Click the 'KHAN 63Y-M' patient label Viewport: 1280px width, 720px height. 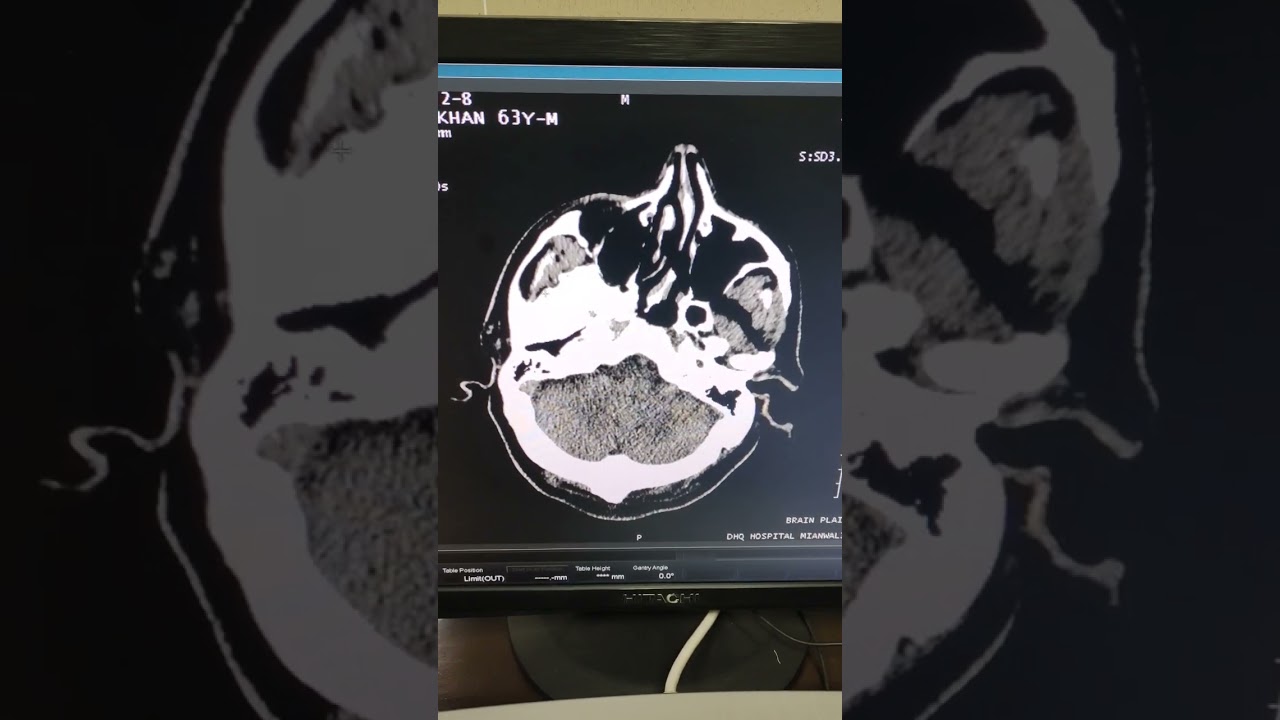pos(498,118)
